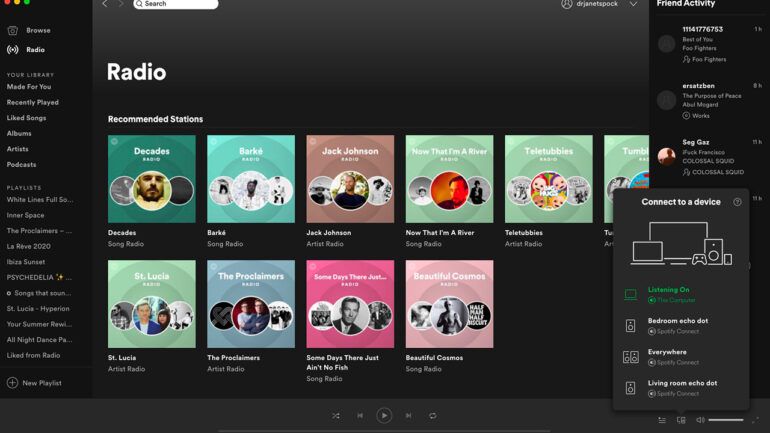Screen dimensions: 770x433
Task: Open Browse in the sidebar
Action: click(38, 30)
